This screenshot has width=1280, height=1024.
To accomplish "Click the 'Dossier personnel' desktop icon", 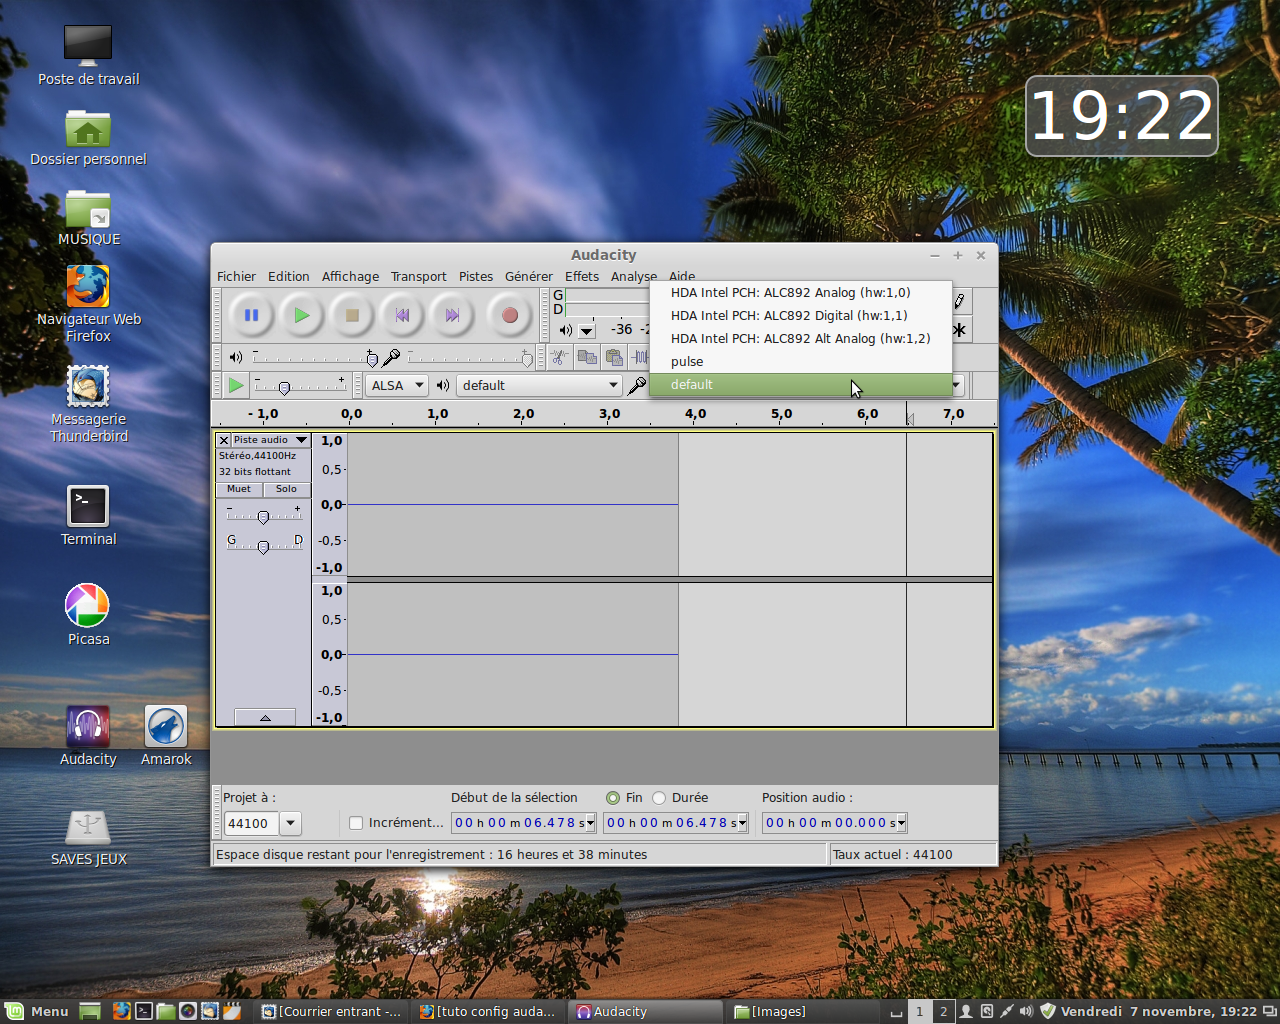I will pyautogui.click(x=88, y=138).
